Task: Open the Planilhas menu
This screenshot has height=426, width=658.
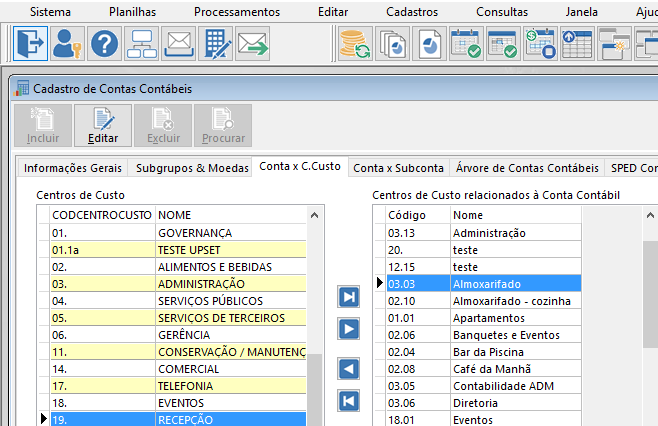Action: tap(133, 12)
